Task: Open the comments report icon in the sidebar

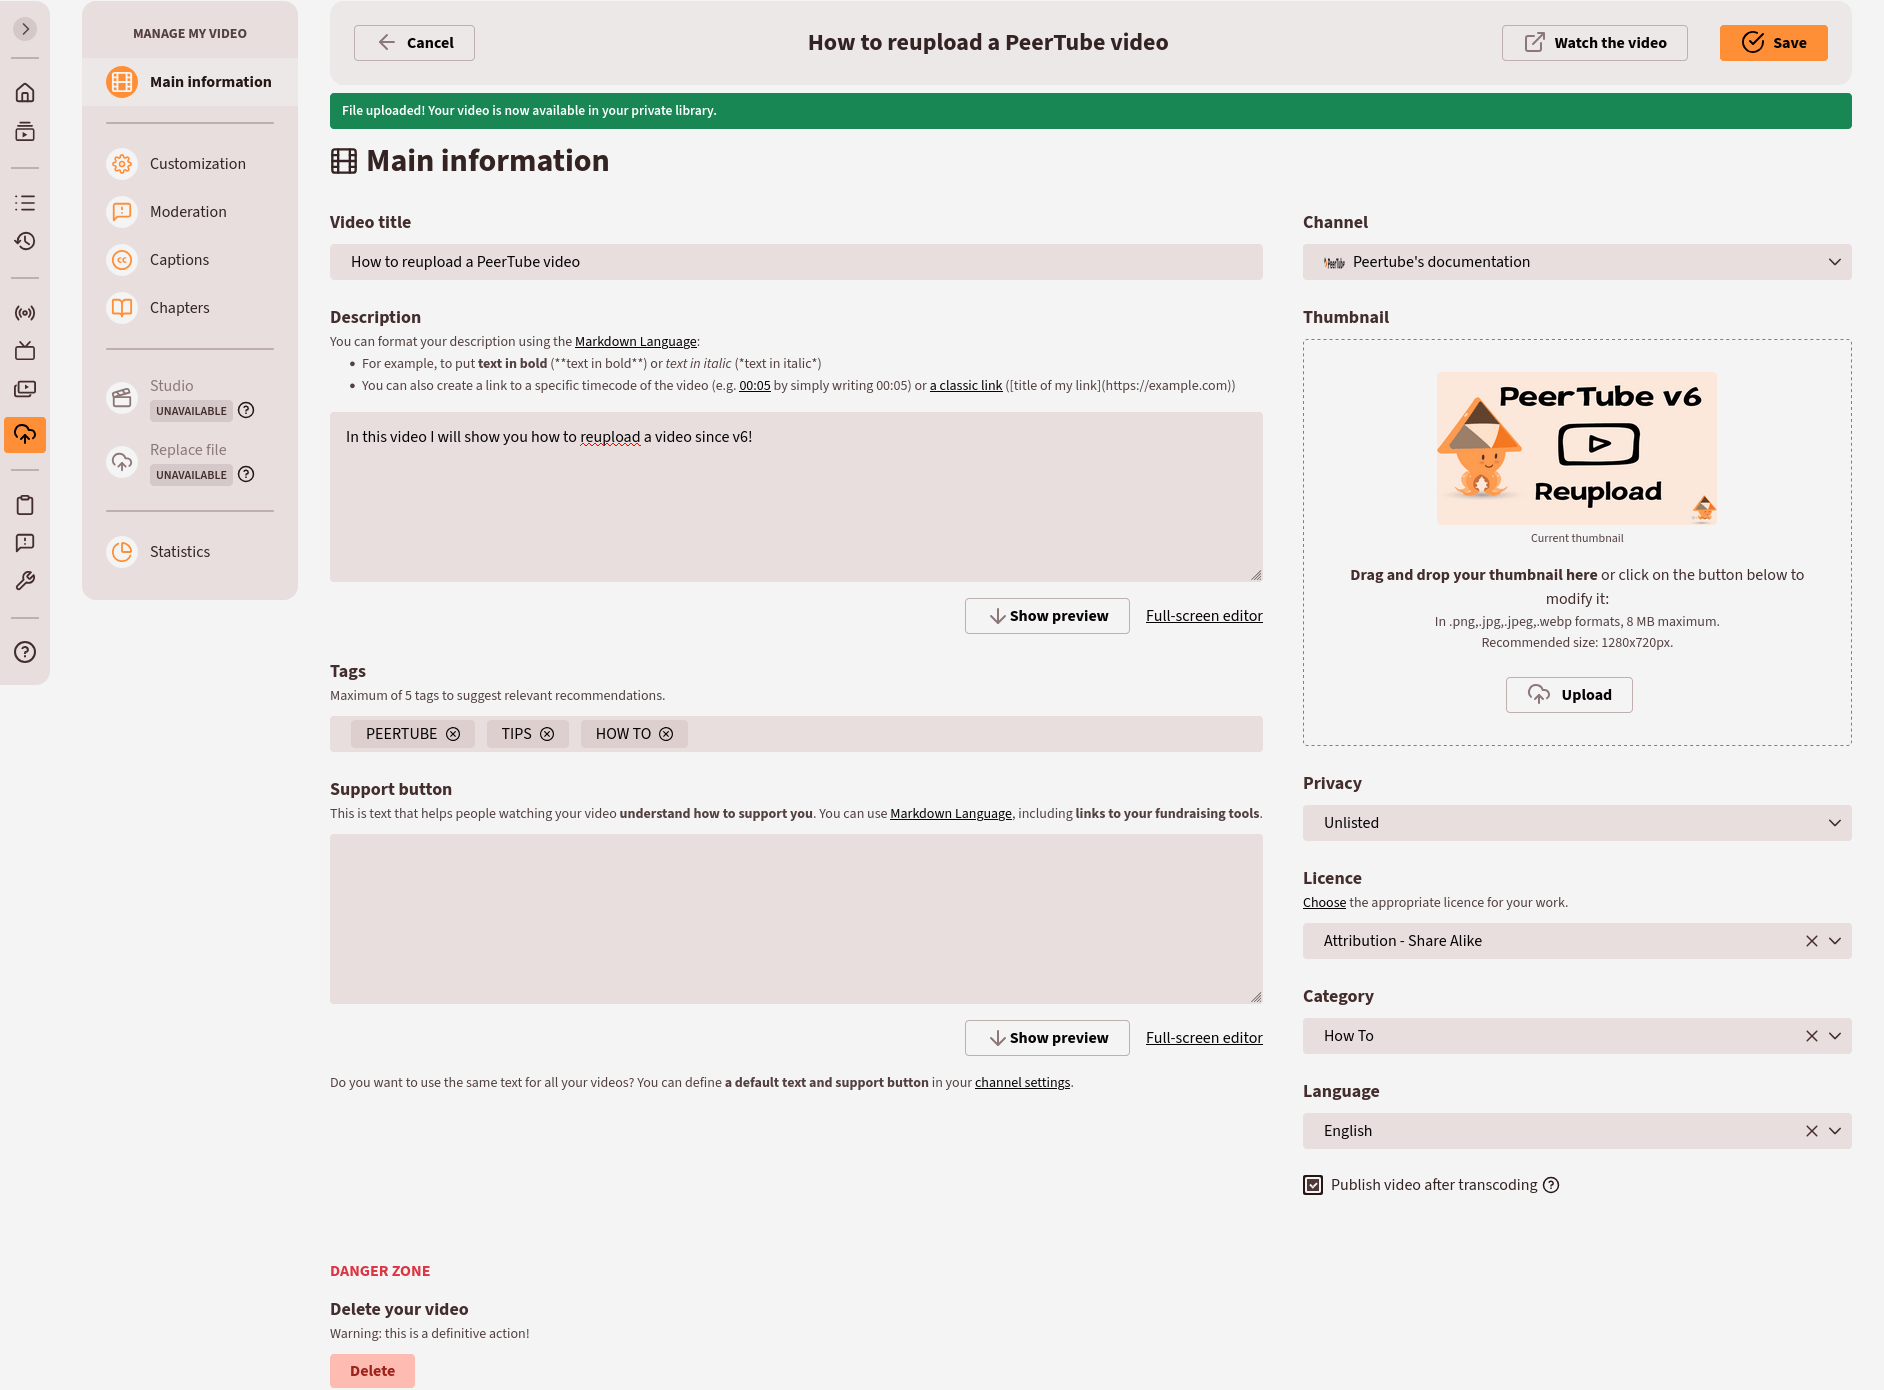Action: [25, 543]
